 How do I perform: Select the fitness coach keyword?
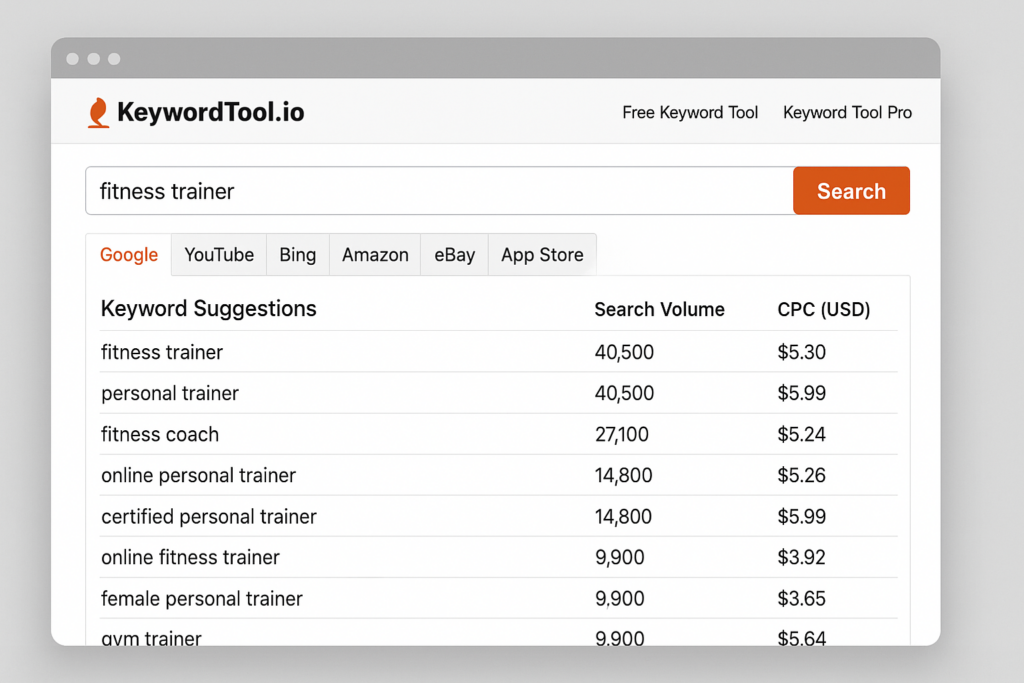160,434
